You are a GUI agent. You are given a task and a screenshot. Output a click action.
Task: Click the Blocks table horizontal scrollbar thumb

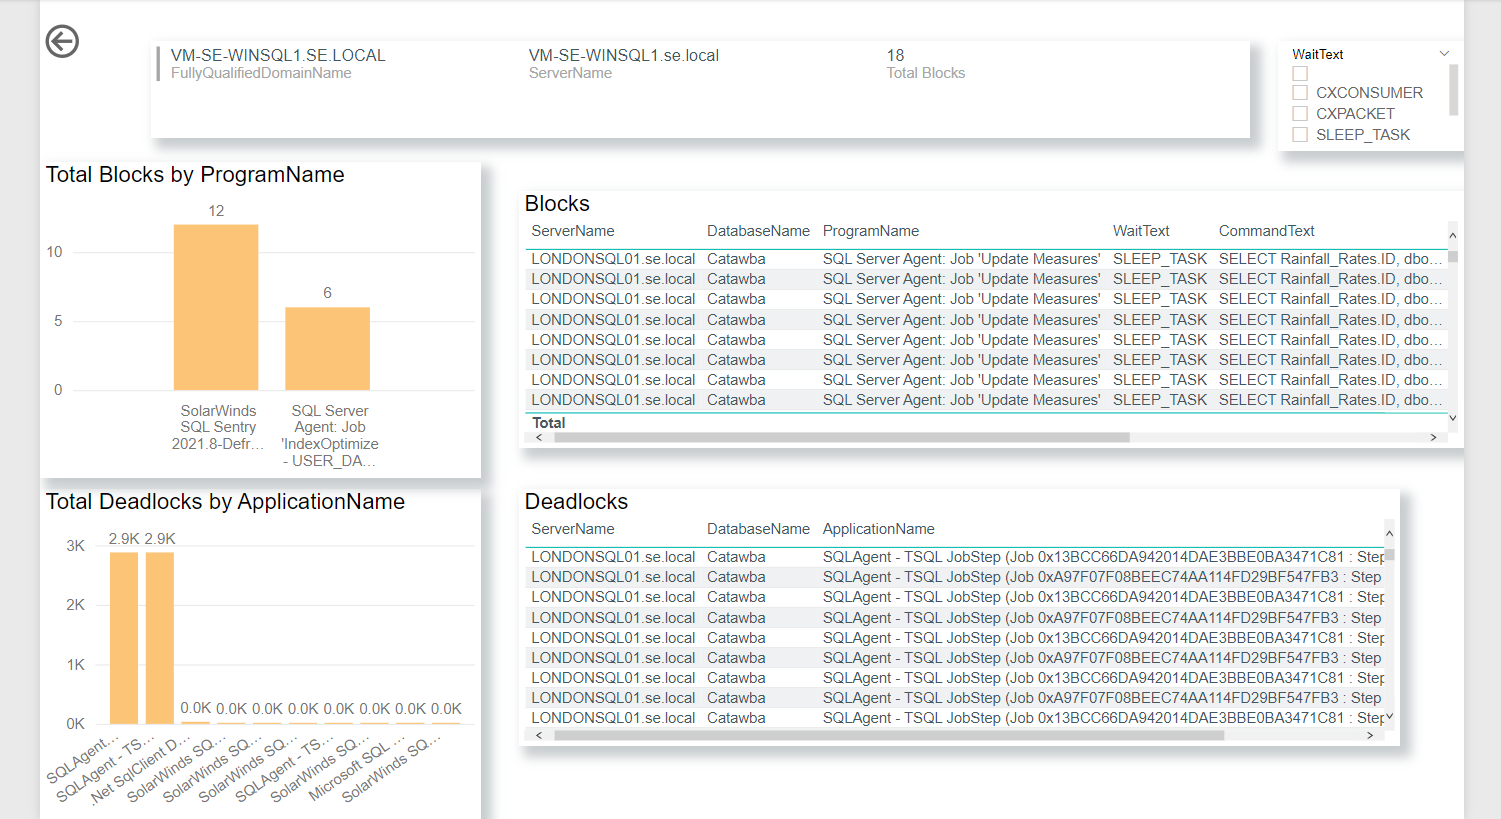pyautogui.click(x=840, y=437)
